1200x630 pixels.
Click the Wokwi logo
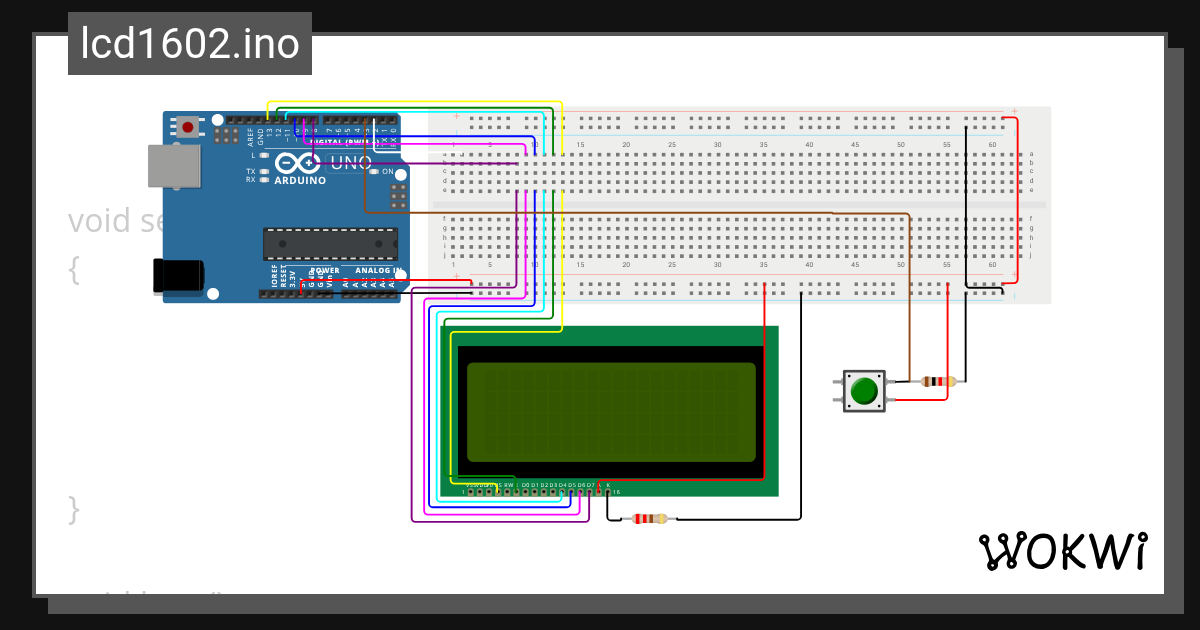coord(1063,552)
